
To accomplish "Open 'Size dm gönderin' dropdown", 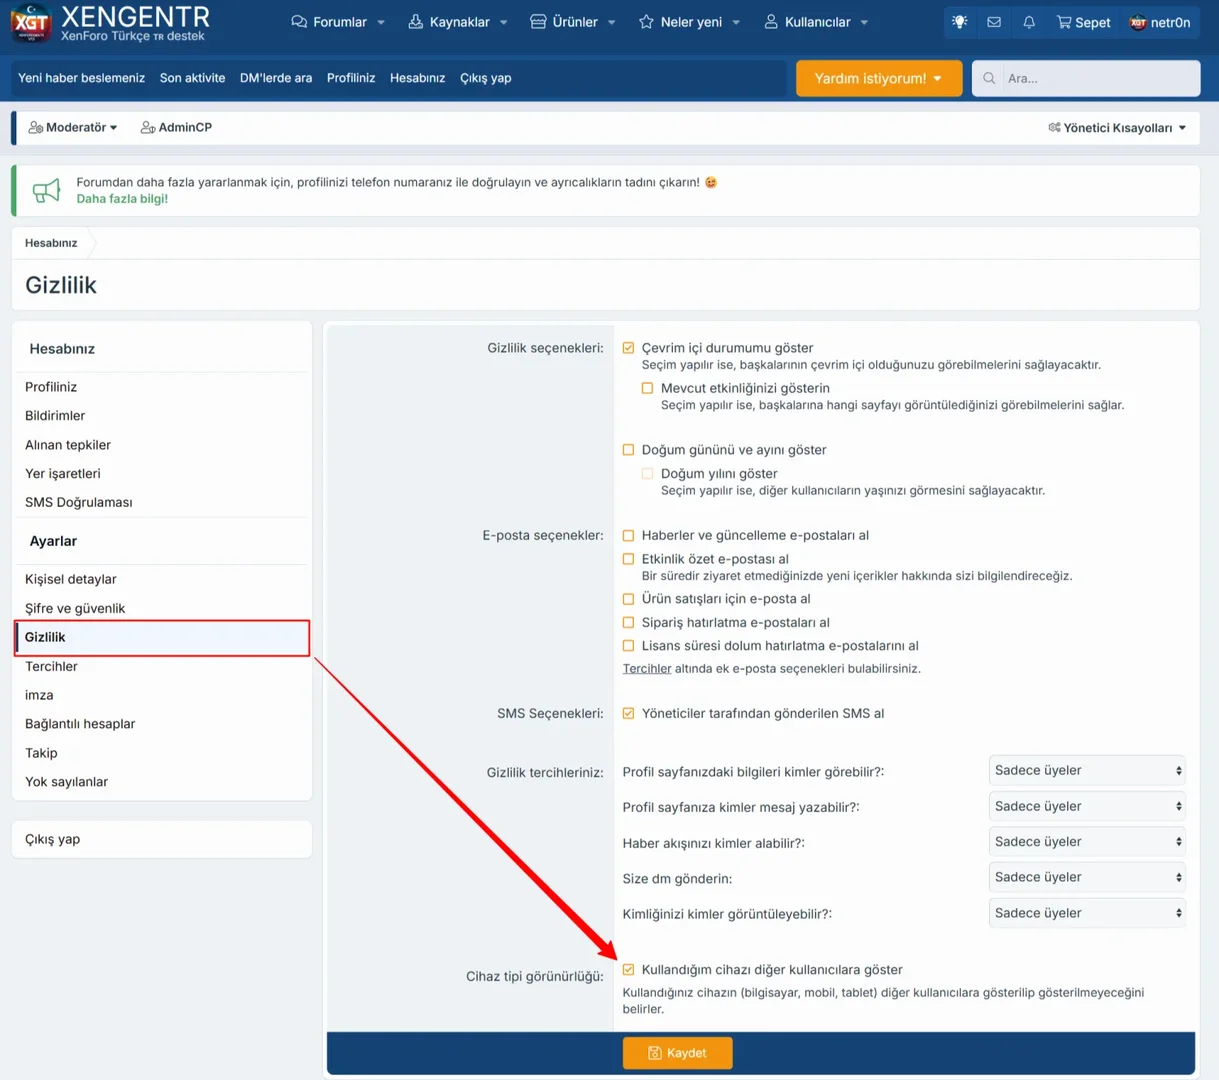I will pyautogui.click(x=1087, y=877).
